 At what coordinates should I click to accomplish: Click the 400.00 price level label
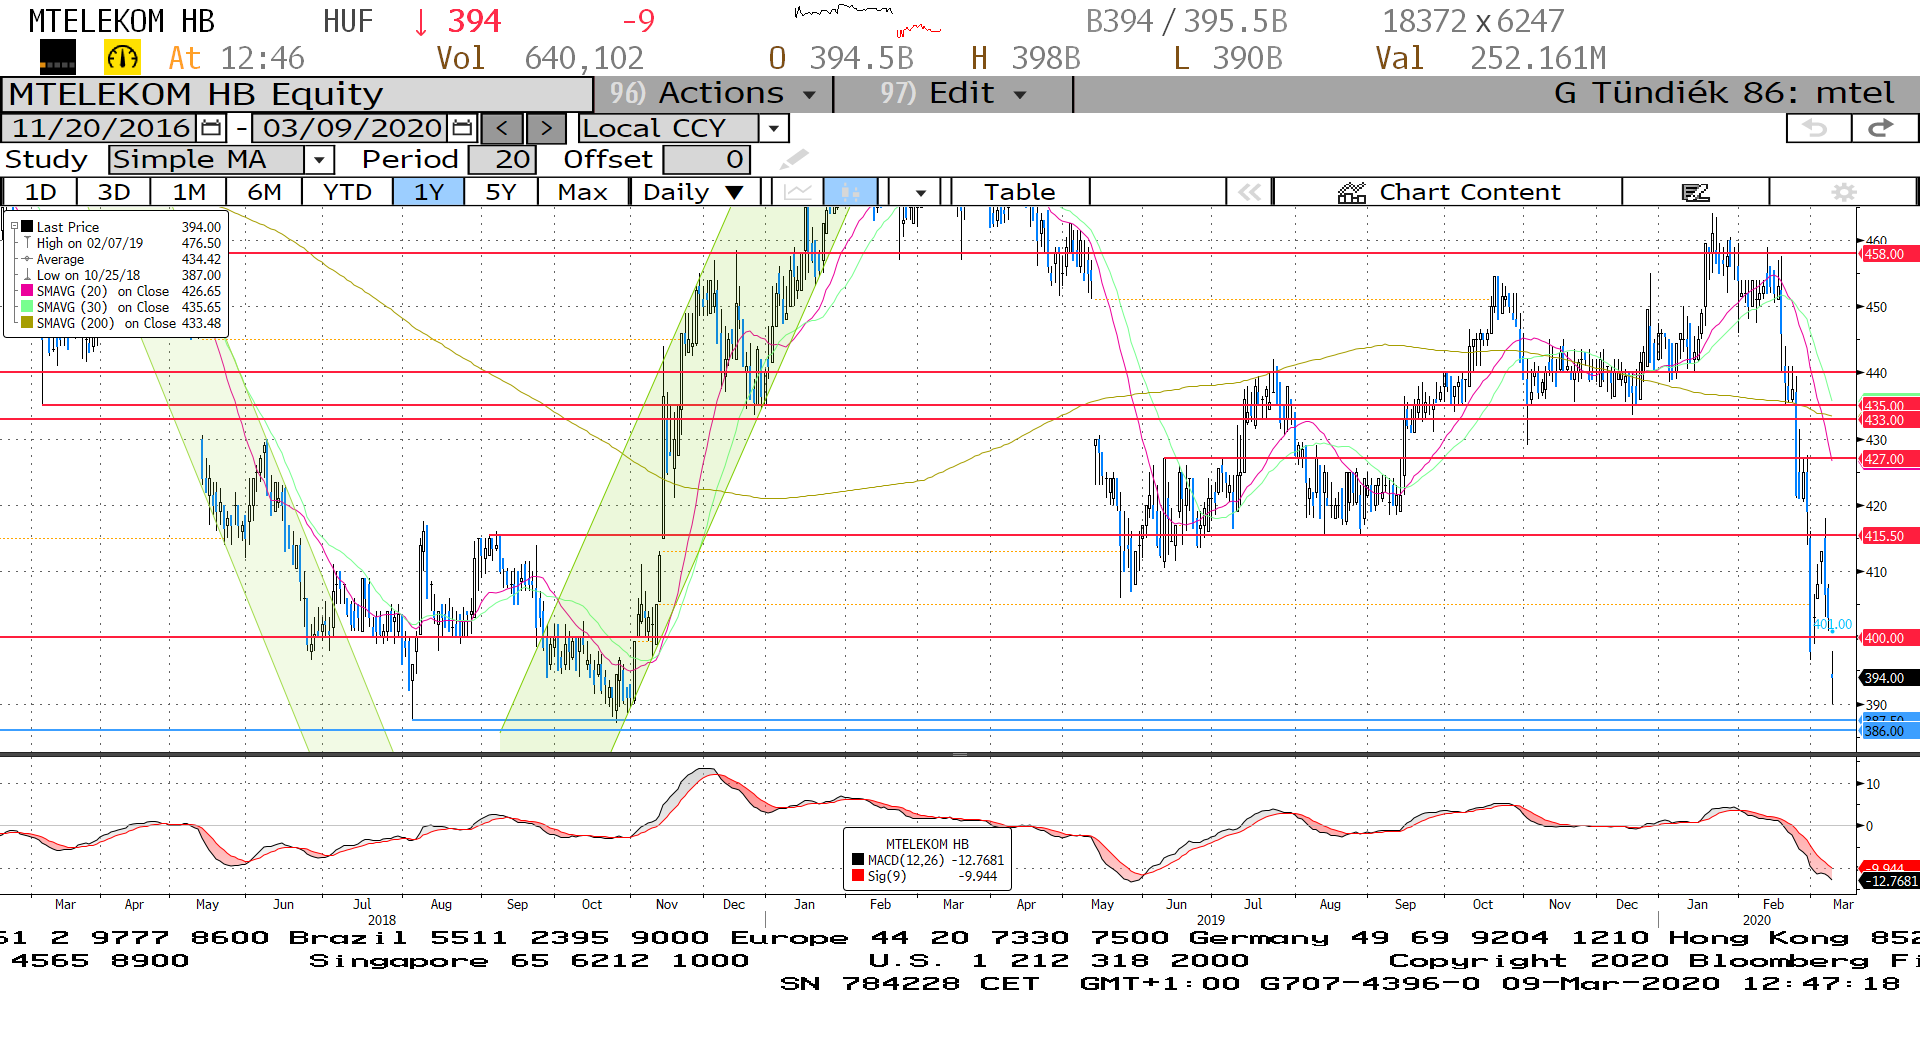tap(1888, 637)
